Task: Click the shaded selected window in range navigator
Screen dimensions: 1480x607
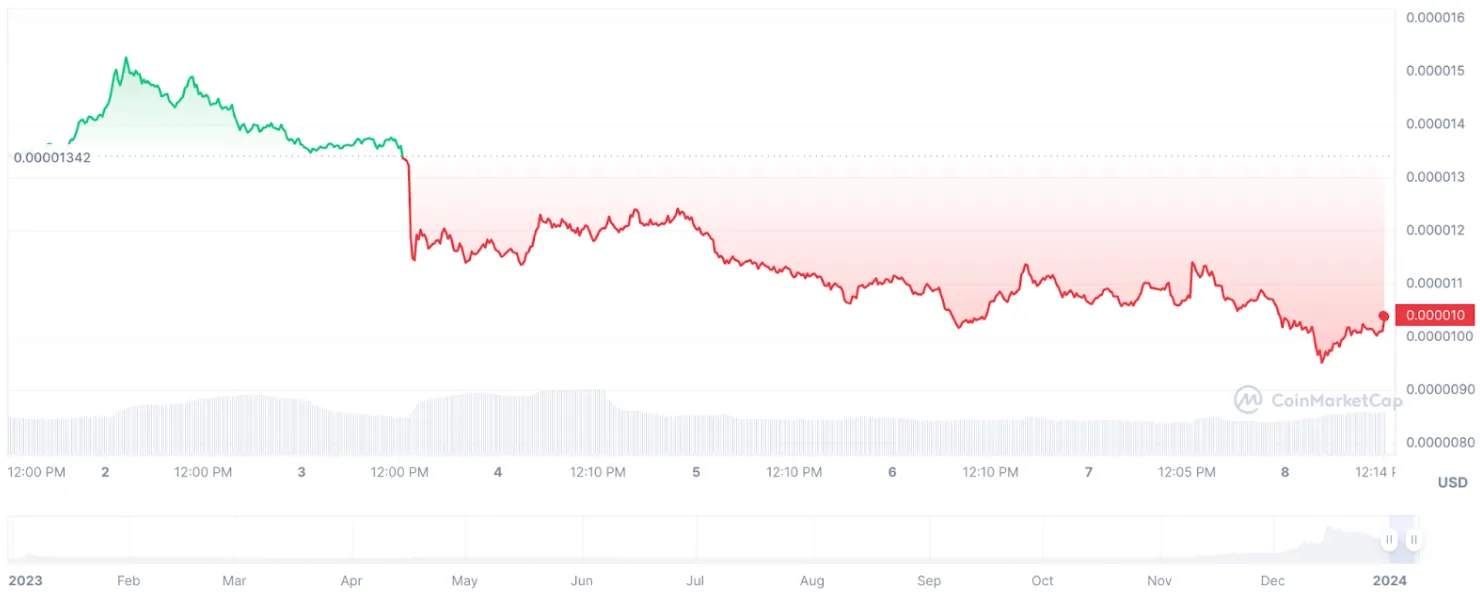Action: 1401,540
